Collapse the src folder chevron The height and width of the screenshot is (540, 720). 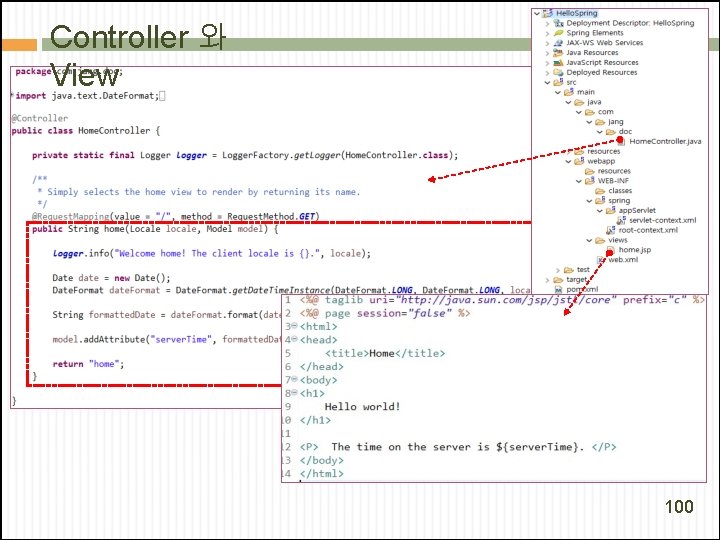tap(547, 83)
